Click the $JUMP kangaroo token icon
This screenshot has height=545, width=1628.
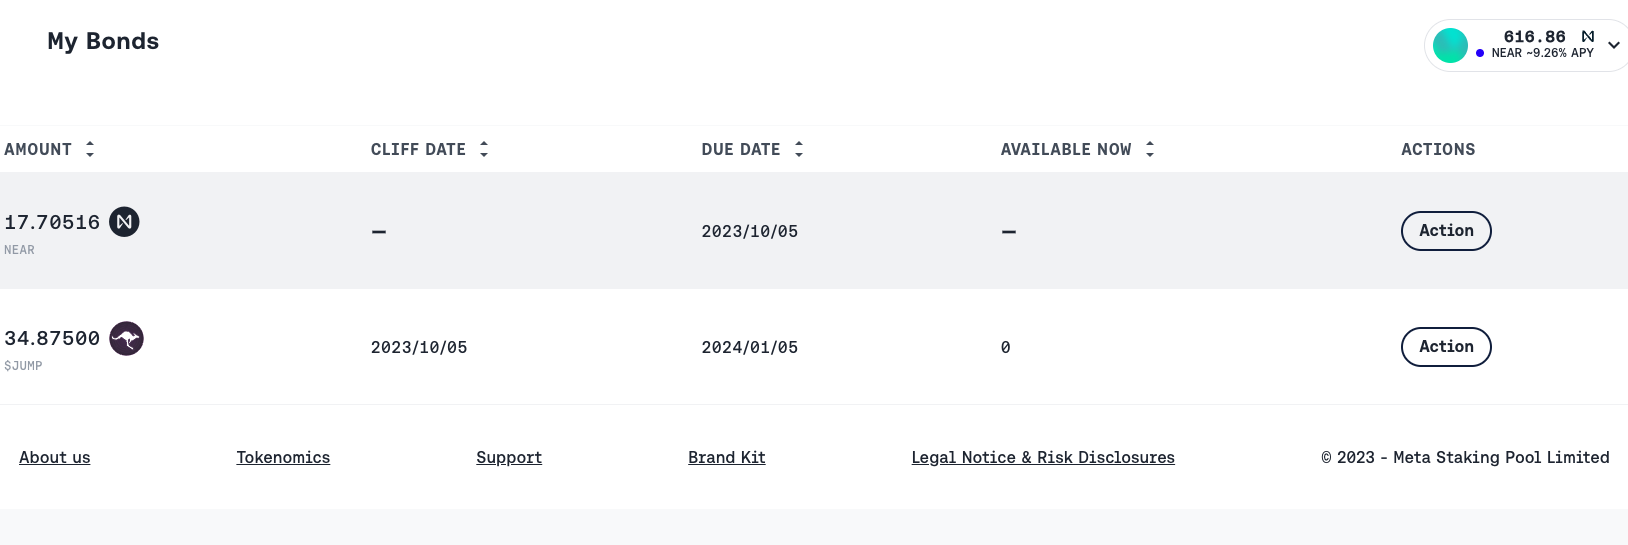click(126, 339)
